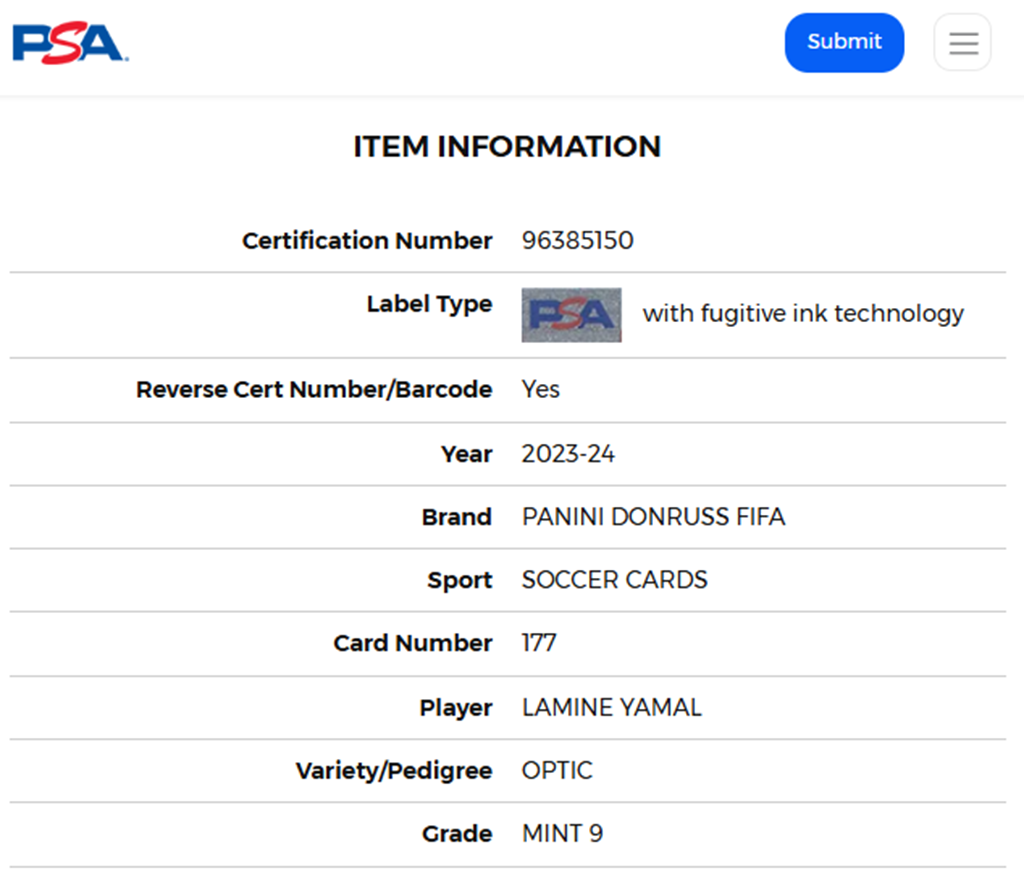Open the hamburger navigation menu

click(962, 43)
